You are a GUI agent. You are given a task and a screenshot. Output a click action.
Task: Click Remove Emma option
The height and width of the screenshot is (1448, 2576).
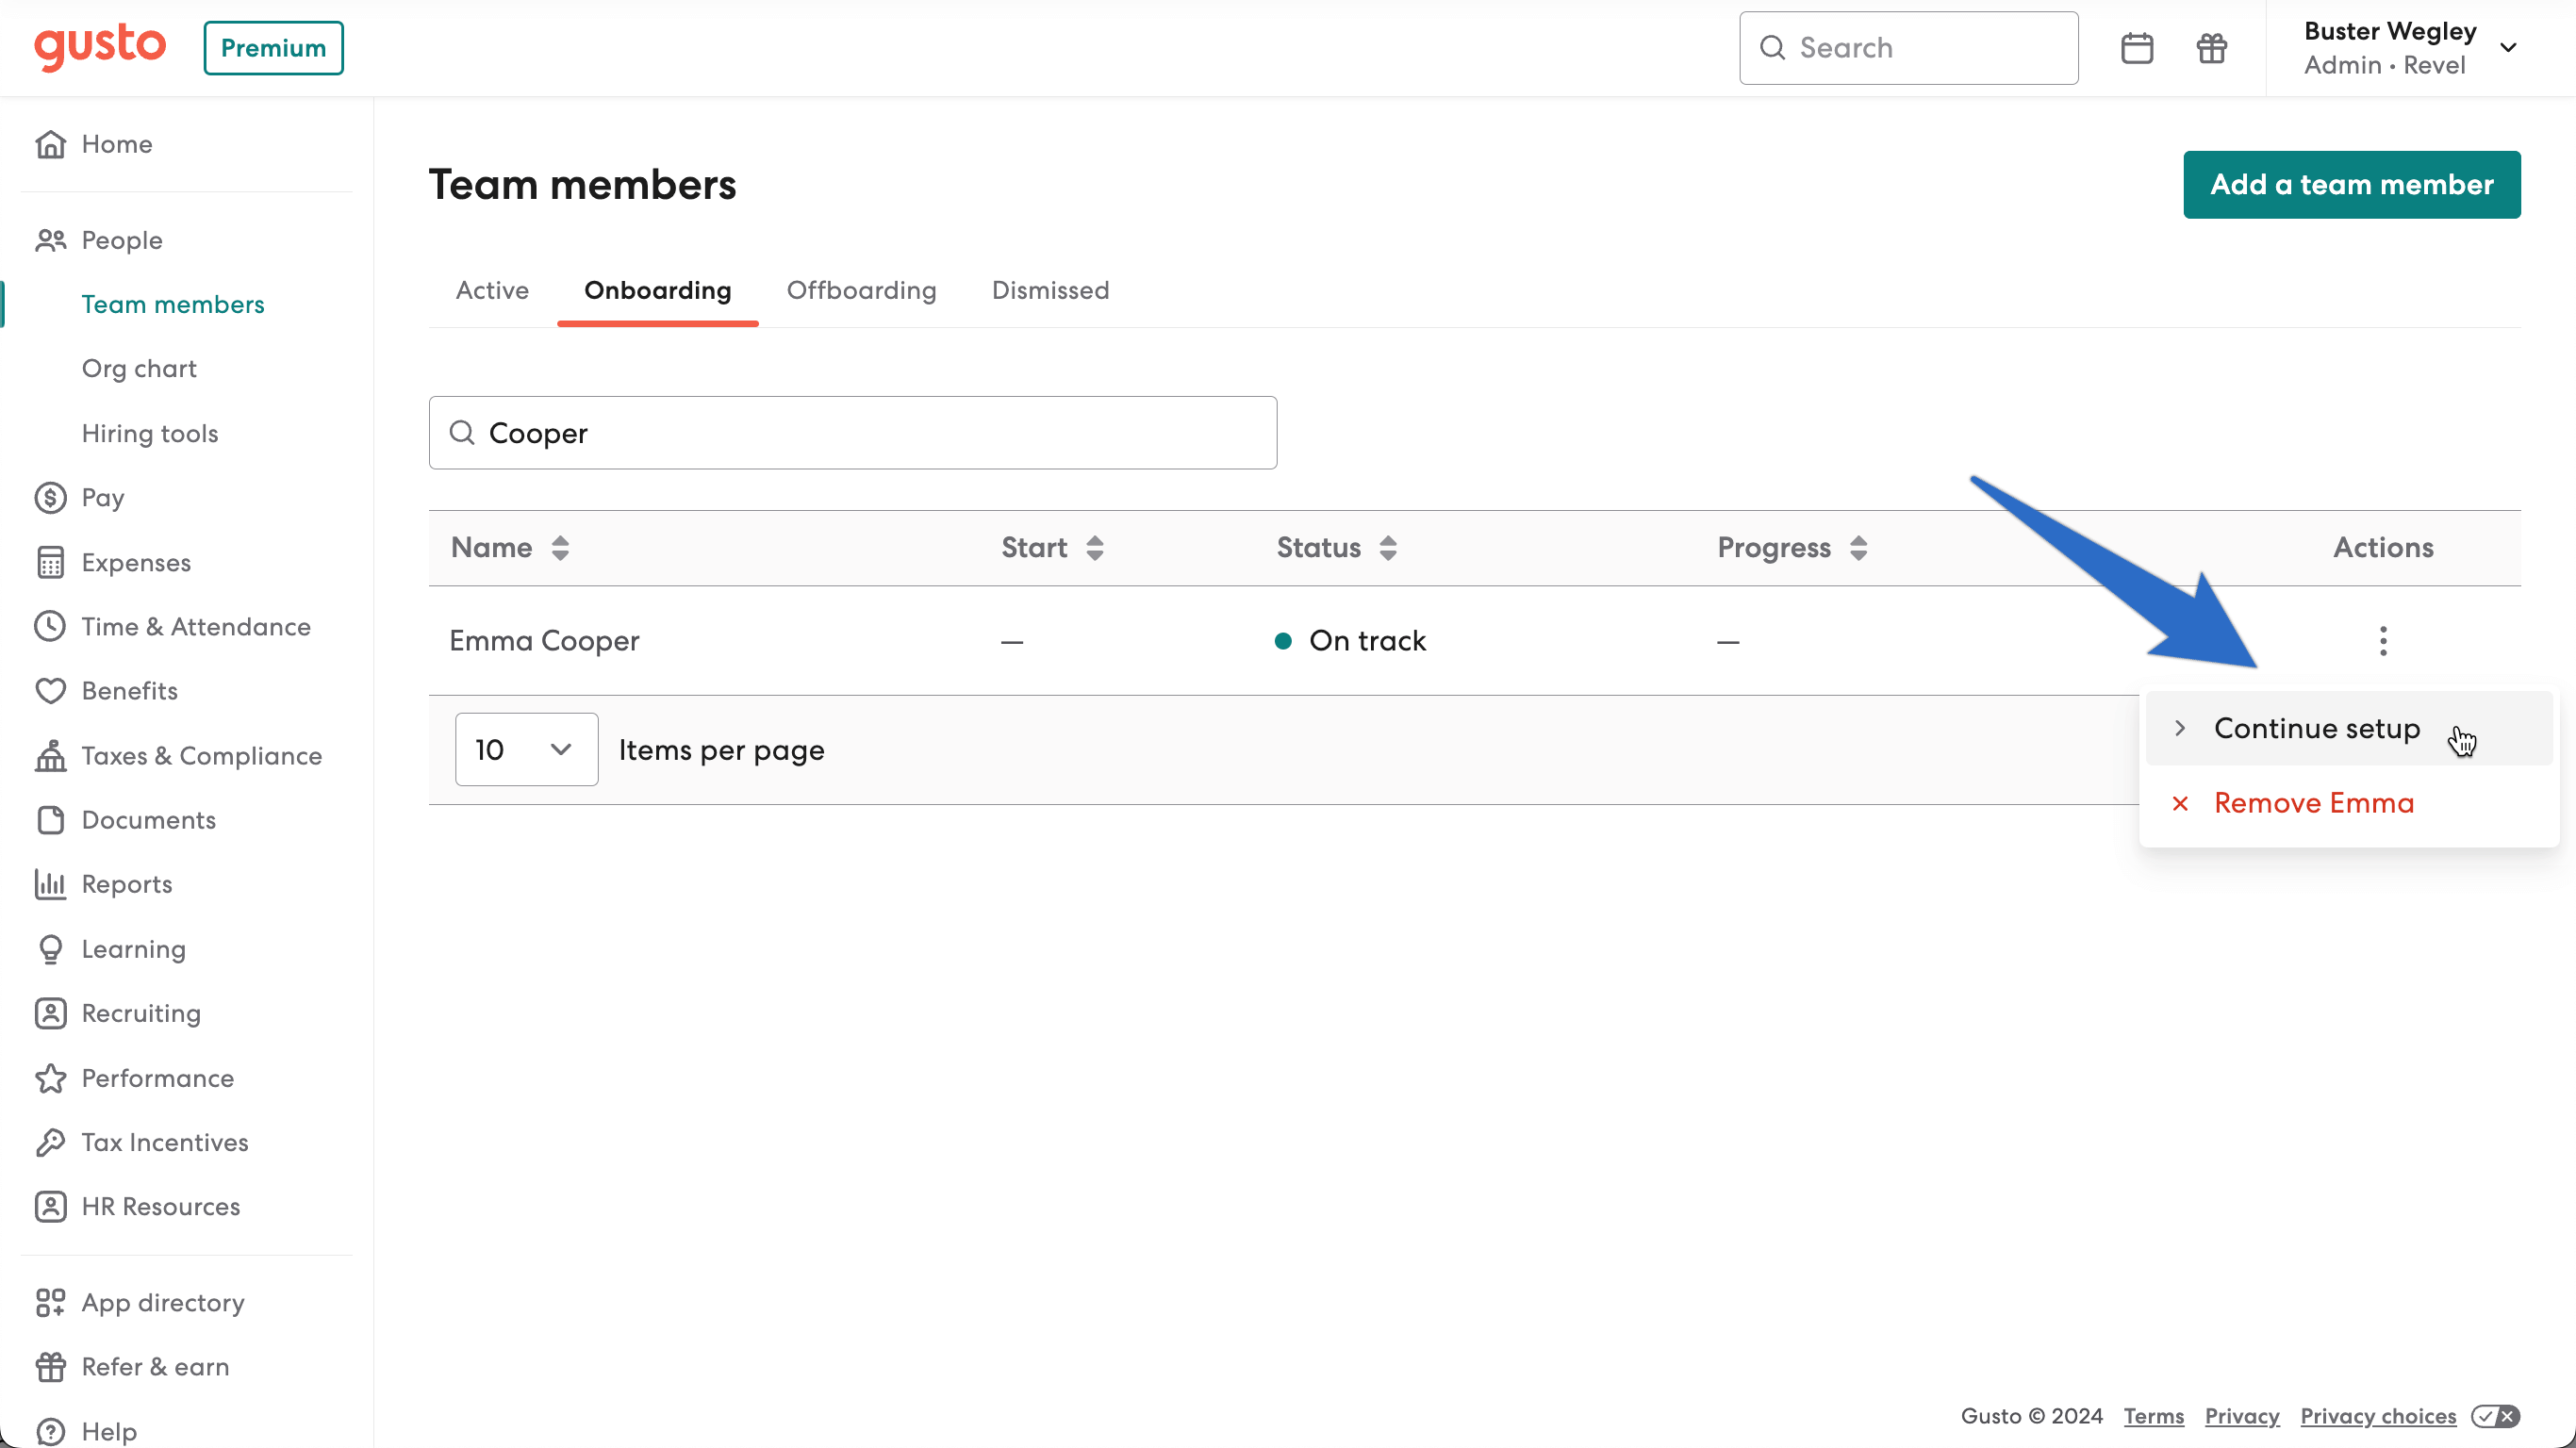pyautogui.click(x=2314, y=802)
